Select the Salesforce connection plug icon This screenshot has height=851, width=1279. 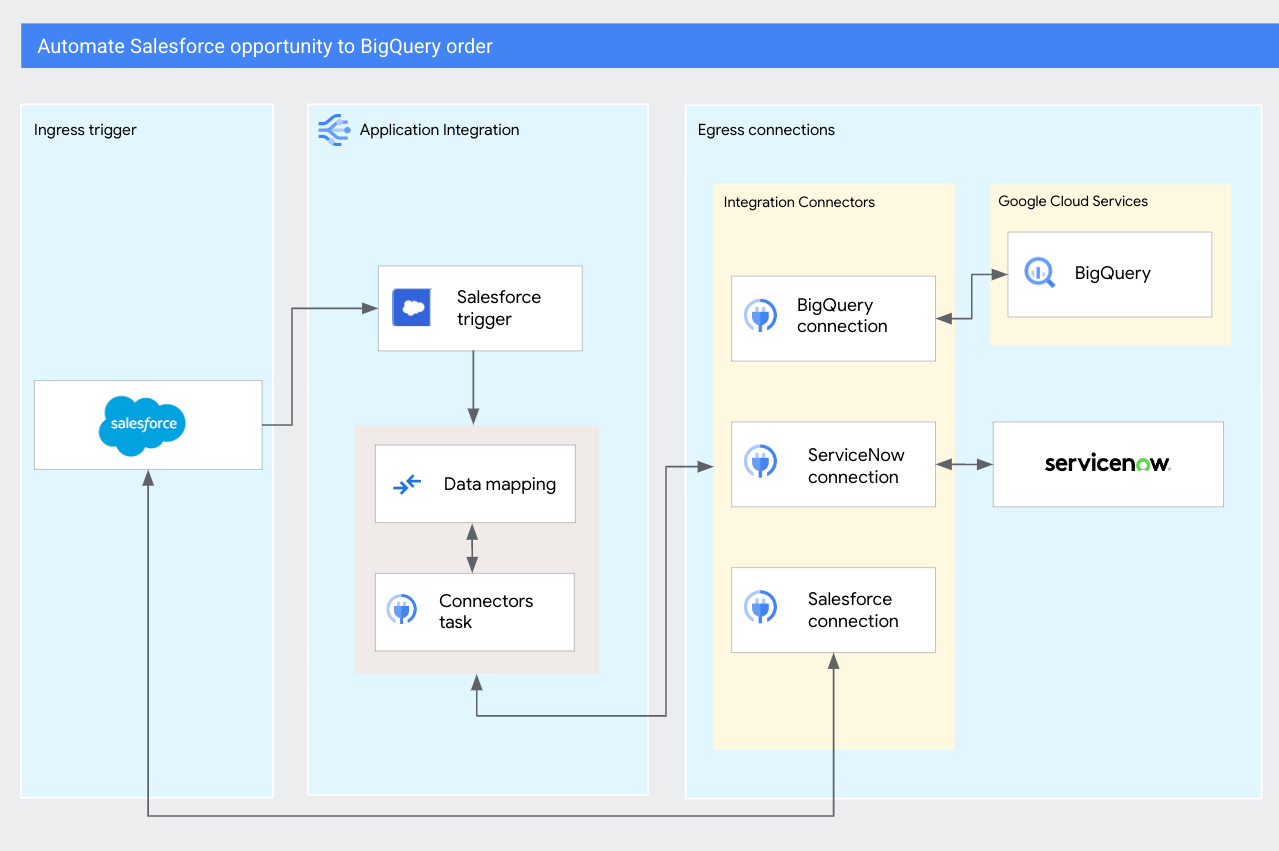(763, 609)
